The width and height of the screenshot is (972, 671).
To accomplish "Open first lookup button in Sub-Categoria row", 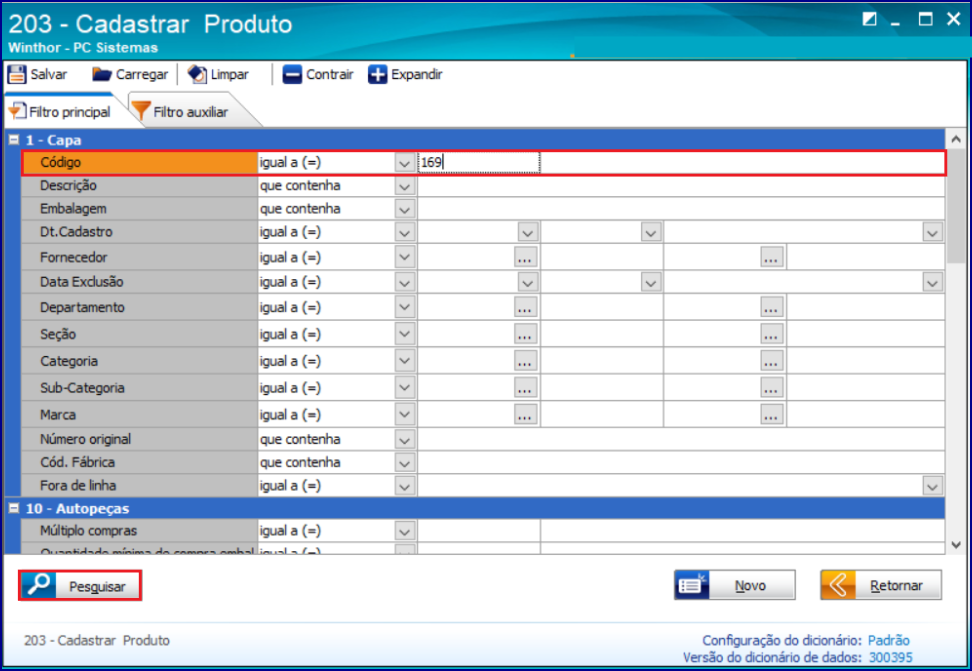I will click(525, 388).
